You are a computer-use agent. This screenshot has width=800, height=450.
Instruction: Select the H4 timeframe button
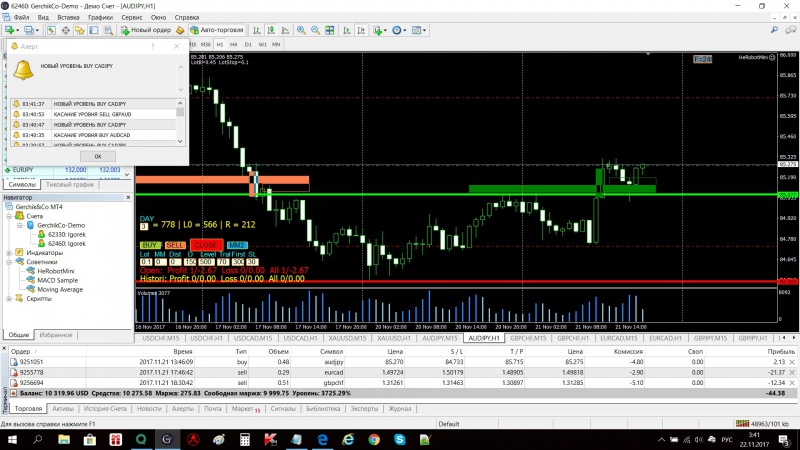coord(234,44)
